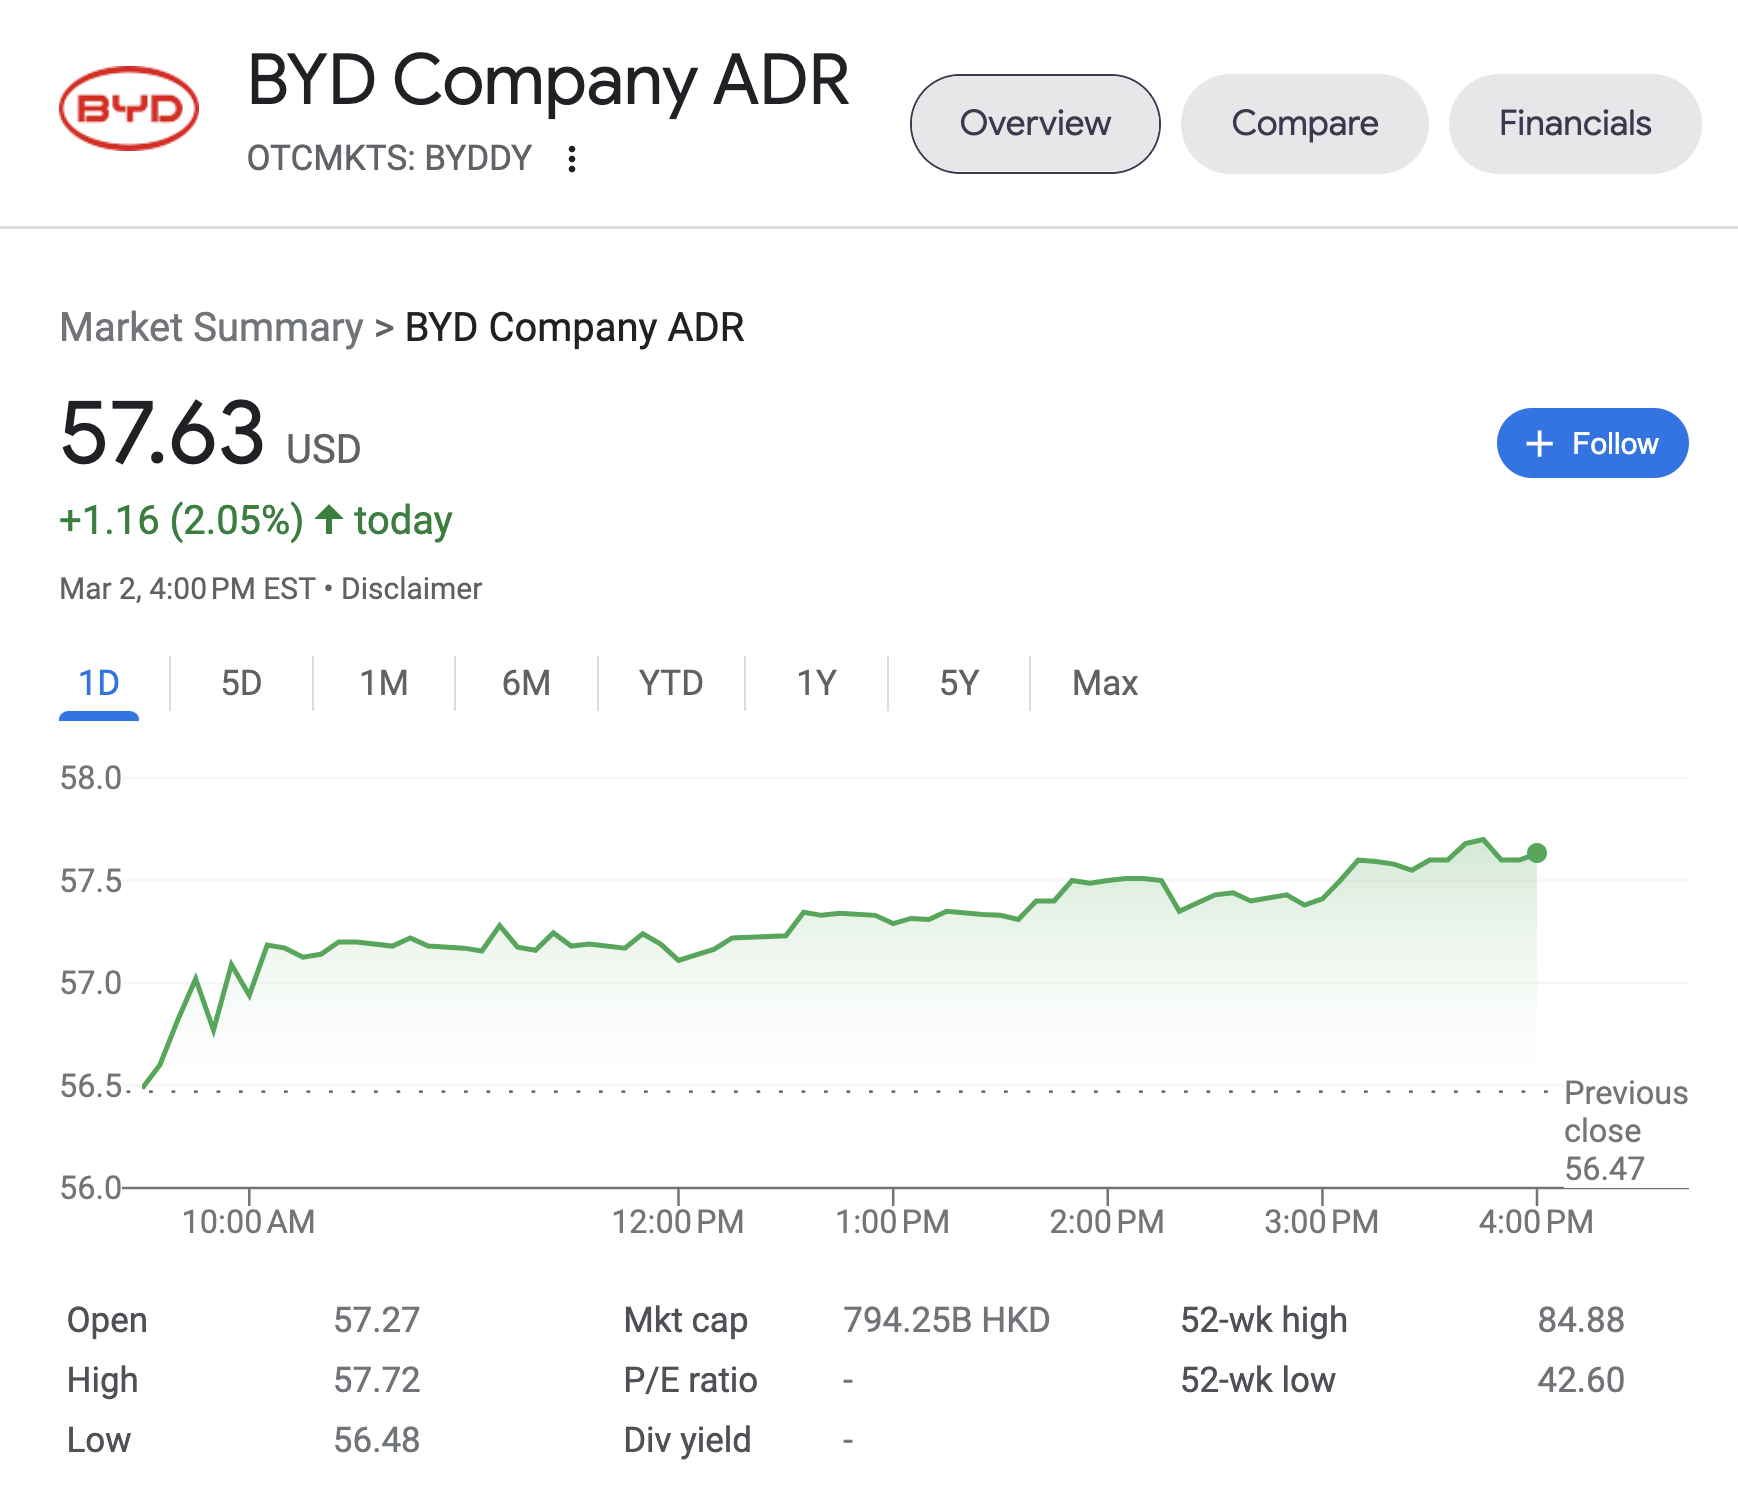This screenshot has width=1738, height=1487.
Task: Click the 10:00 AM axis label
Action: tap(248, 1222)
